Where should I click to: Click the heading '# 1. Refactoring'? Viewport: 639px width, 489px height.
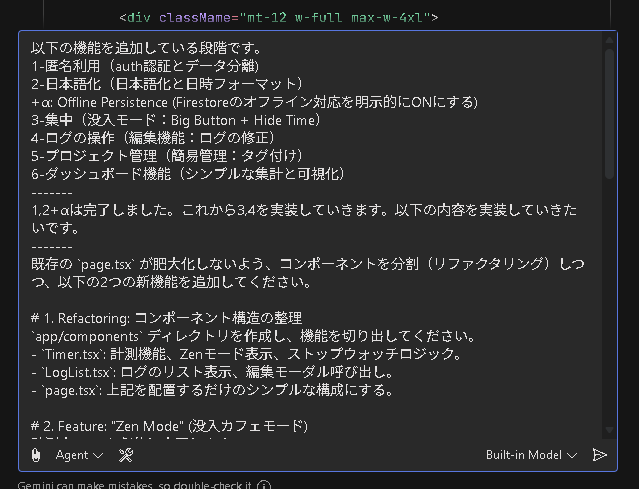[x=166, y=318]
